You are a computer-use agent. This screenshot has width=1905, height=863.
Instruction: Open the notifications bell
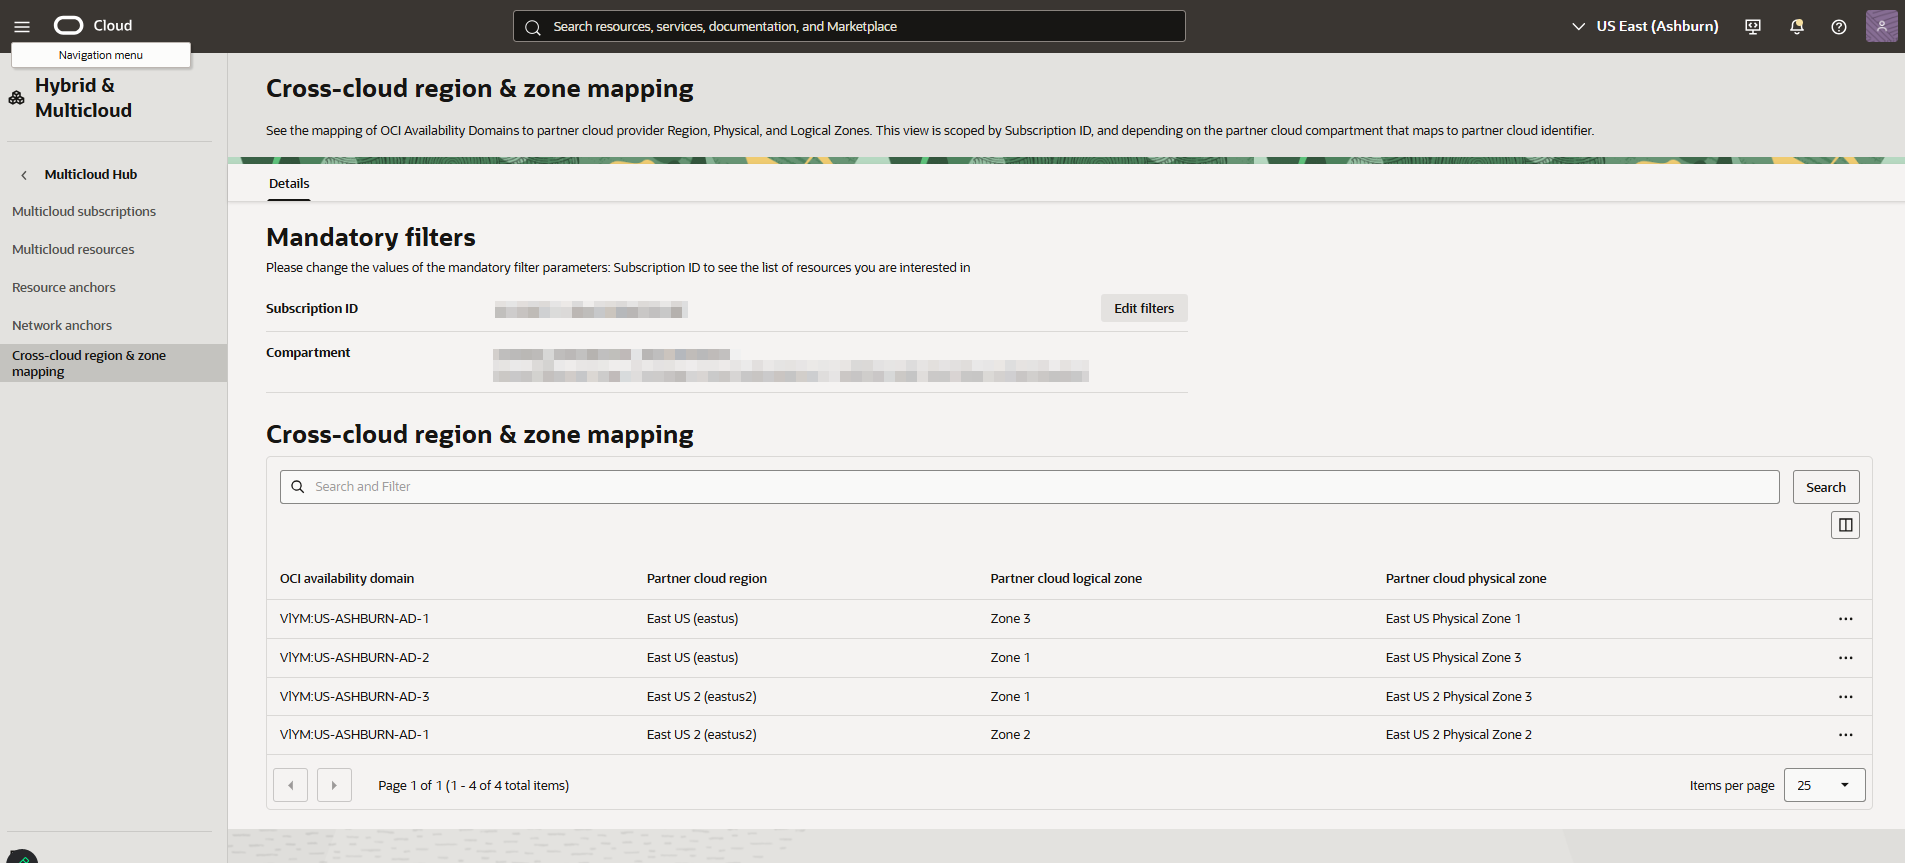1797,27
